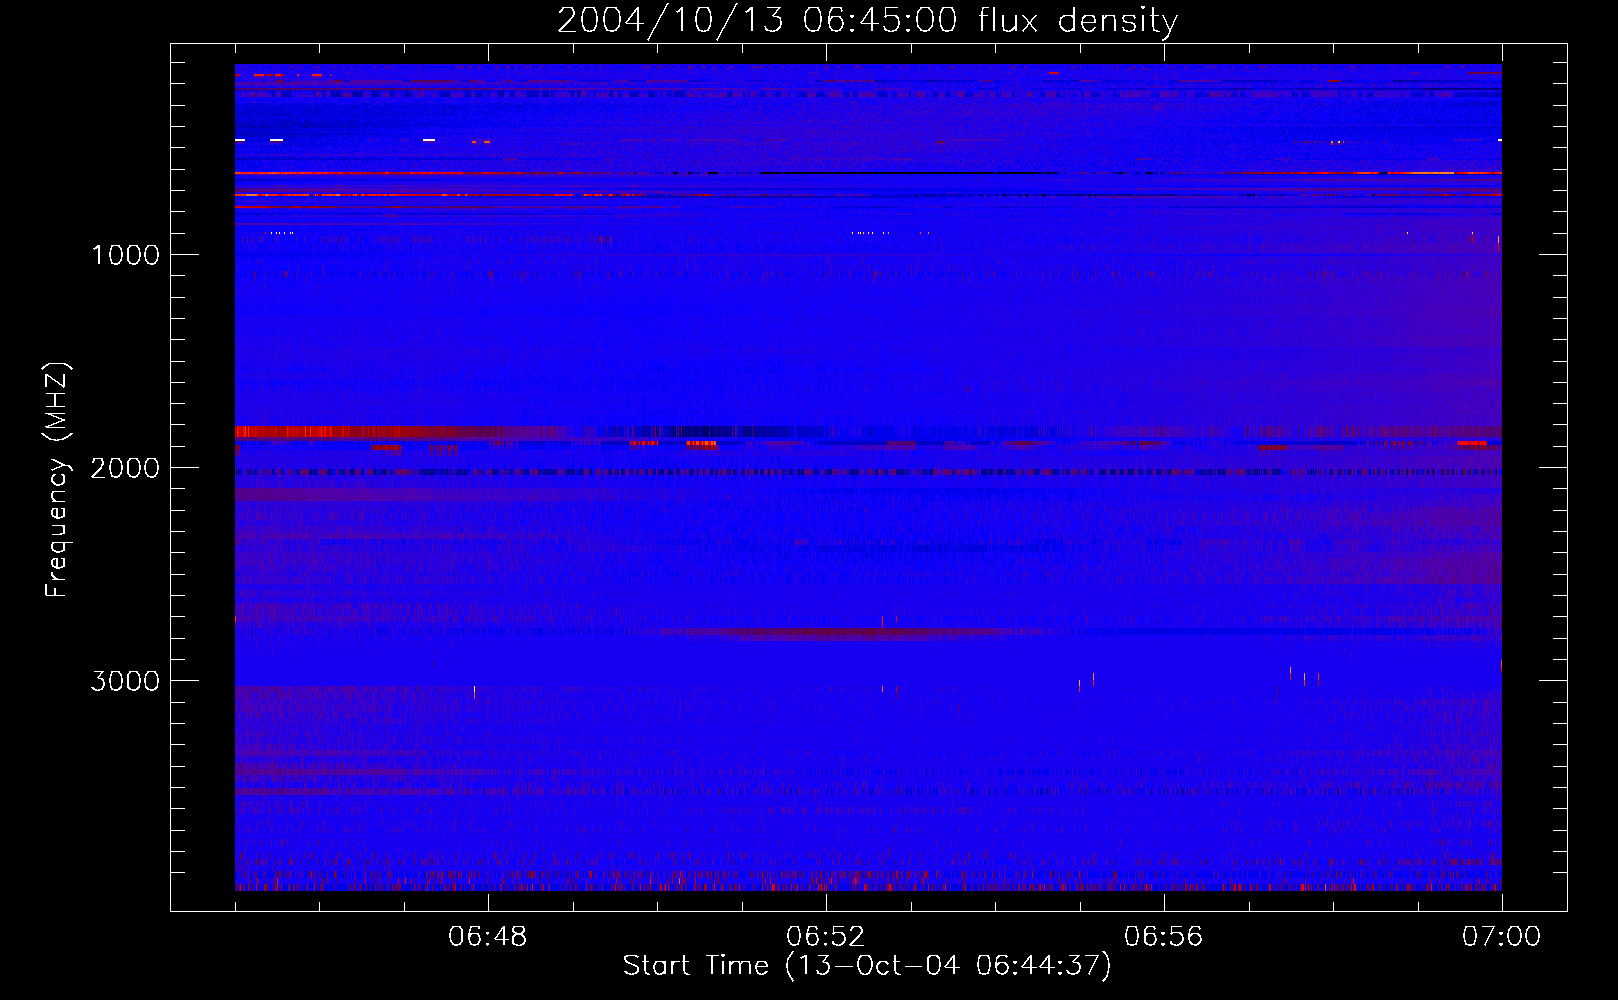Click the plot title '2004/10/13 06:45:00 flux density'

click(x=867, y=20)
